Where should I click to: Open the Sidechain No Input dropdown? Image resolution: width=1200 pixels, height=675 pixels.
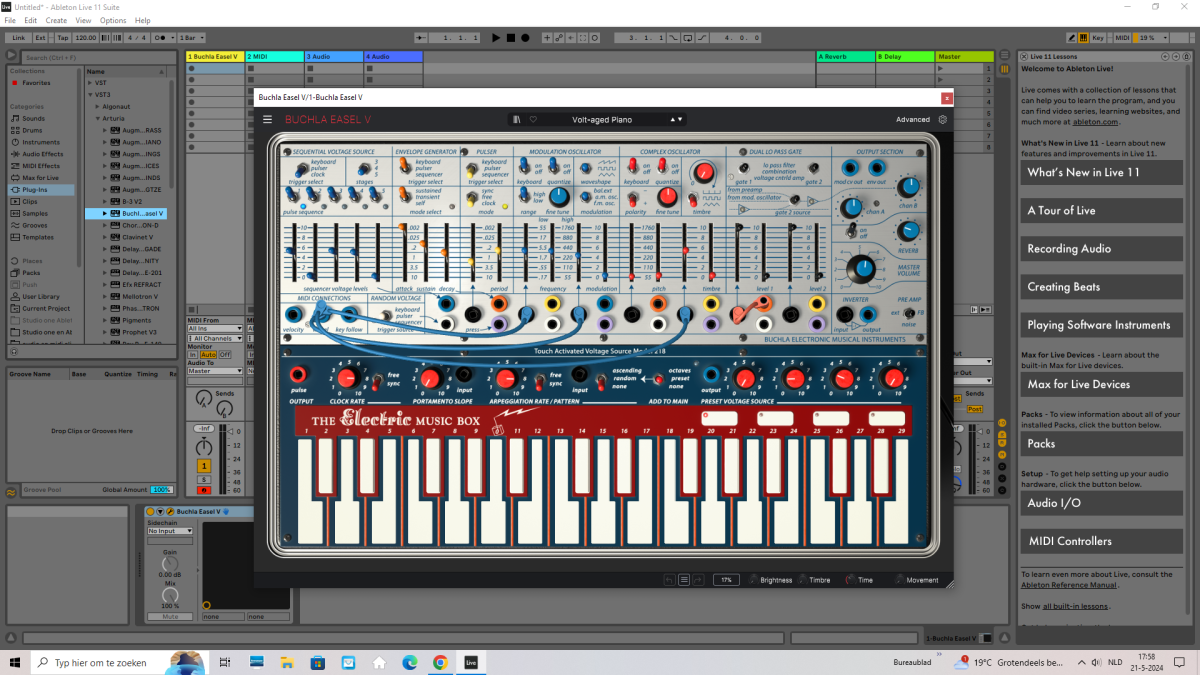pos(170,531)
